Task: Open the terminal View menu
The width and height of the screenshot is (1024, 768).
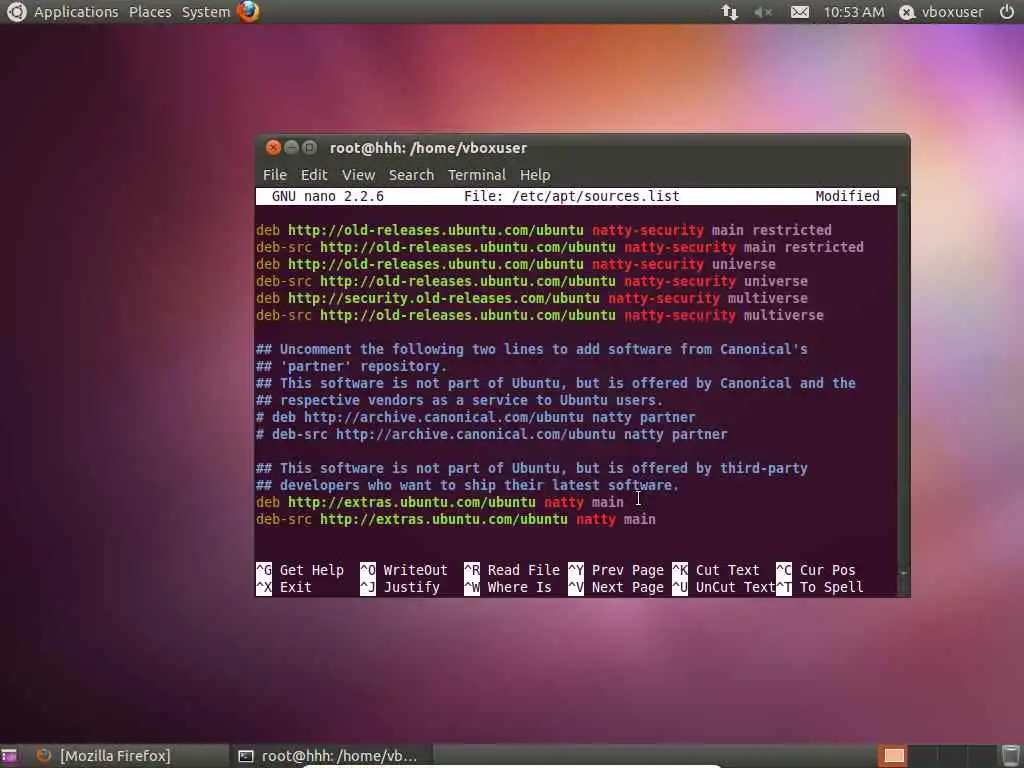Action: pyautogui.click(x=359, y=175)
